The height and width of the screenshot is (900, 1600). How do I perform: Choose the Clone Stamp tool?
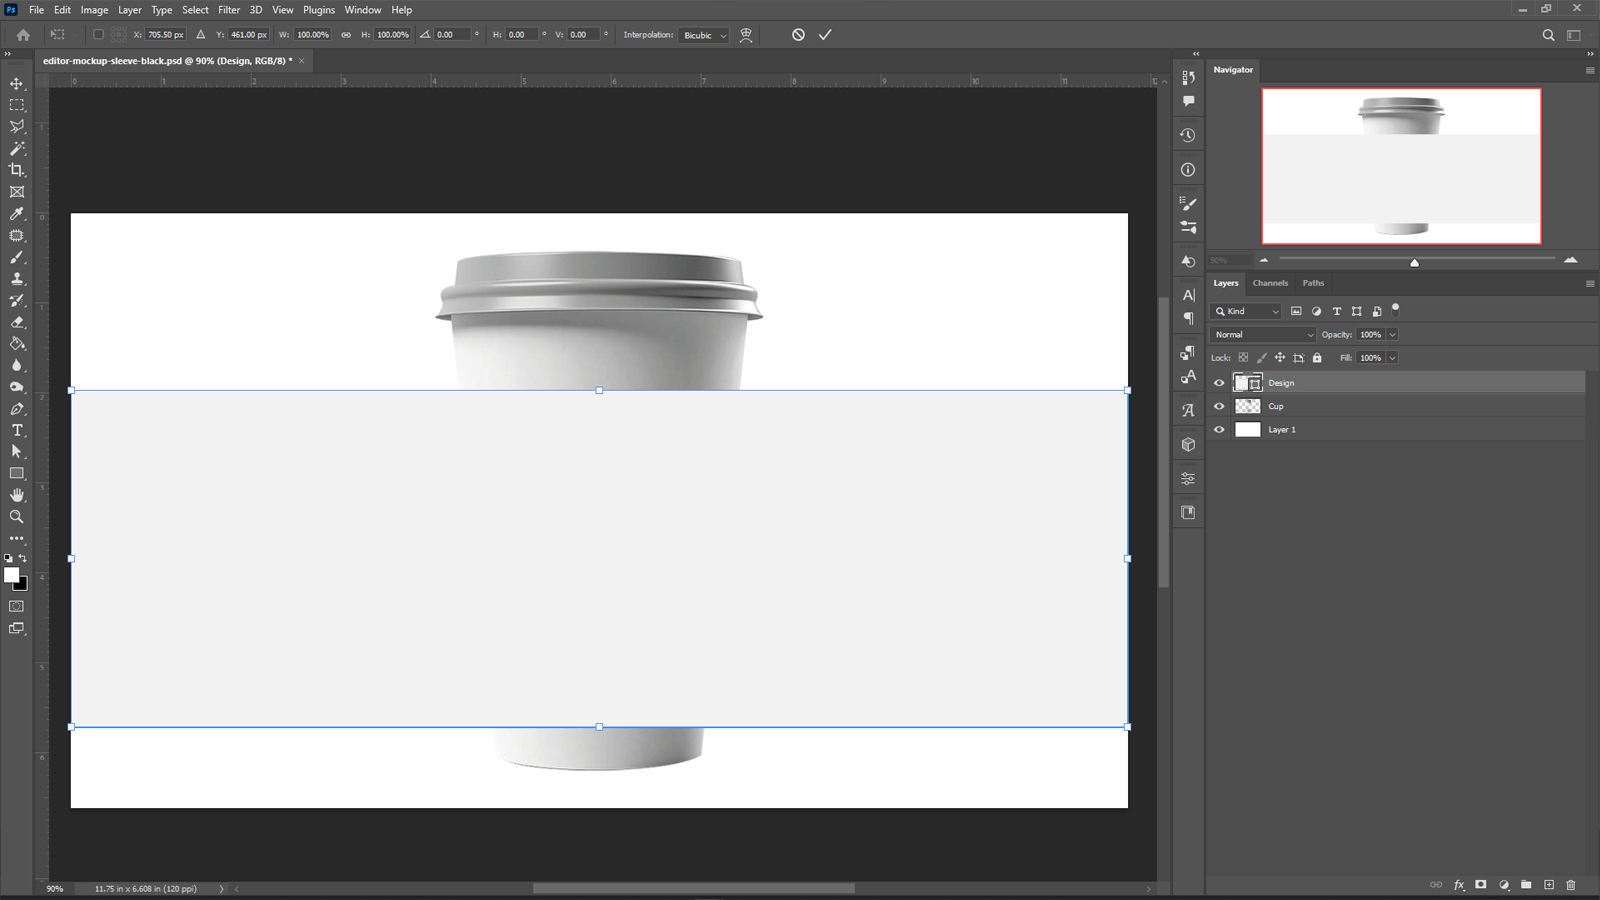16,277
